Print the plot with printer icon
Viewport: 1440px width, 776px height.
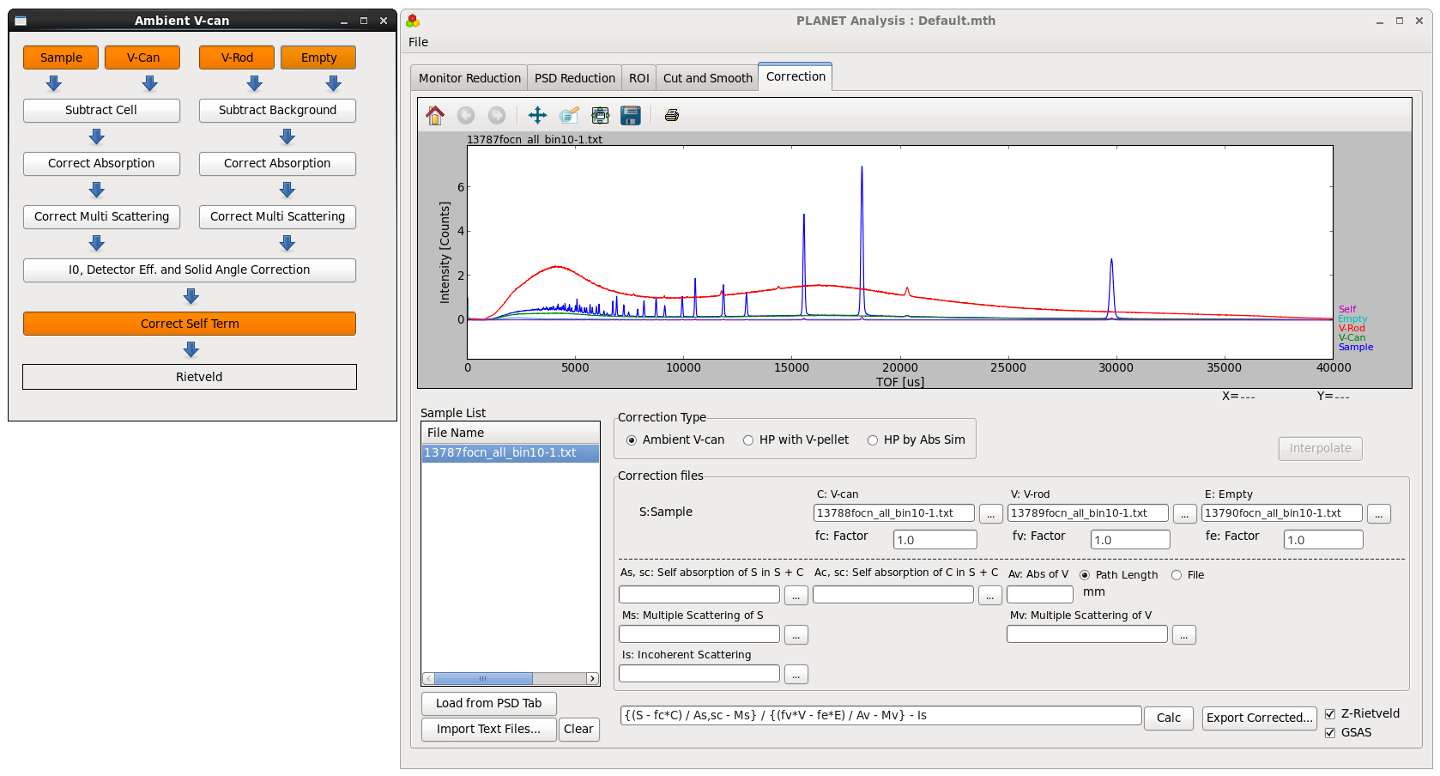click(x=672, y=115)
